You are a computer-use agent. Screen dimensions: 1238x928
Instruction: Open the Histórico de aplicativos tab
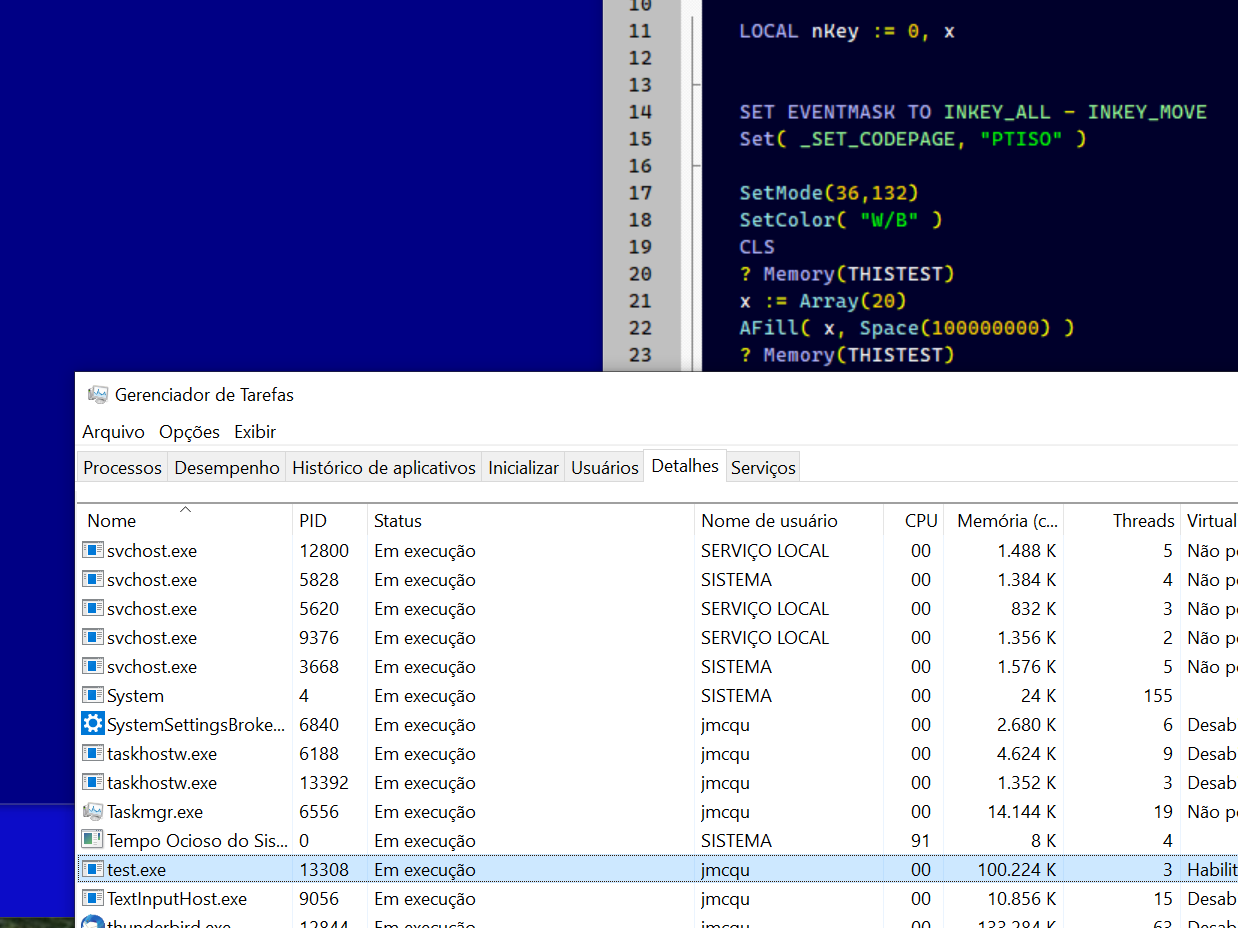(x=384, y=468)
